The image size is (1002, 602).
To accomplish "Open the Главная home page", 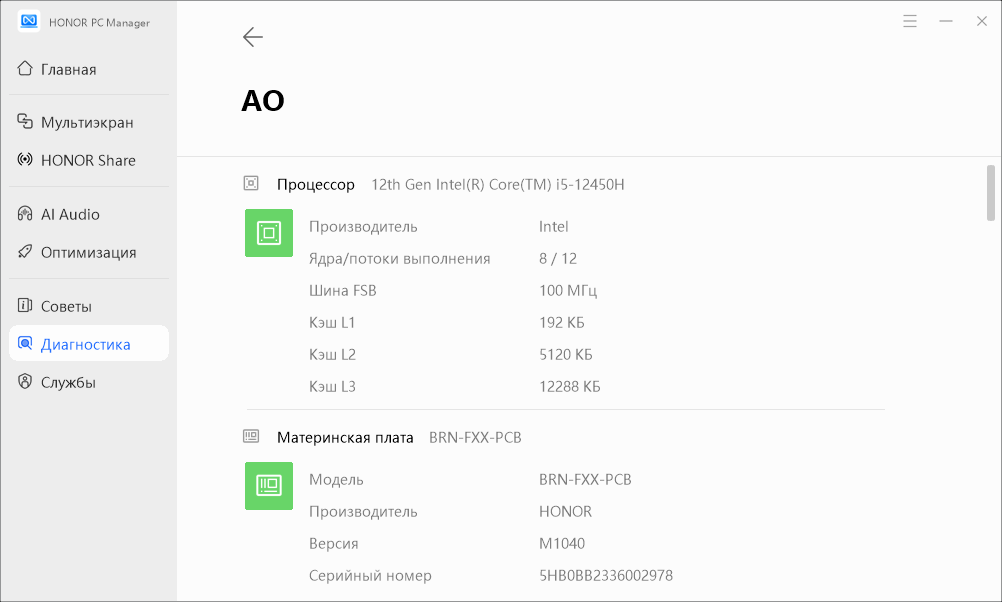I will (x=68, y=69).
